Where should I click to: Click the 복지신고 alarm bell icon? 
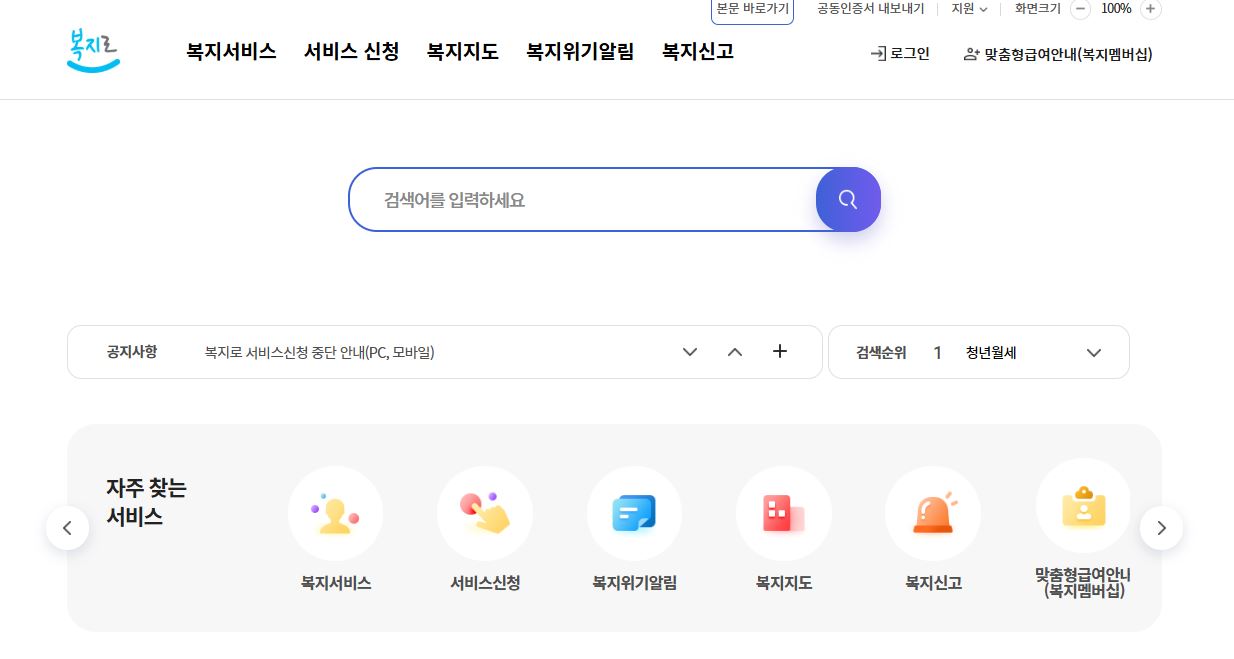pos(932,513)
